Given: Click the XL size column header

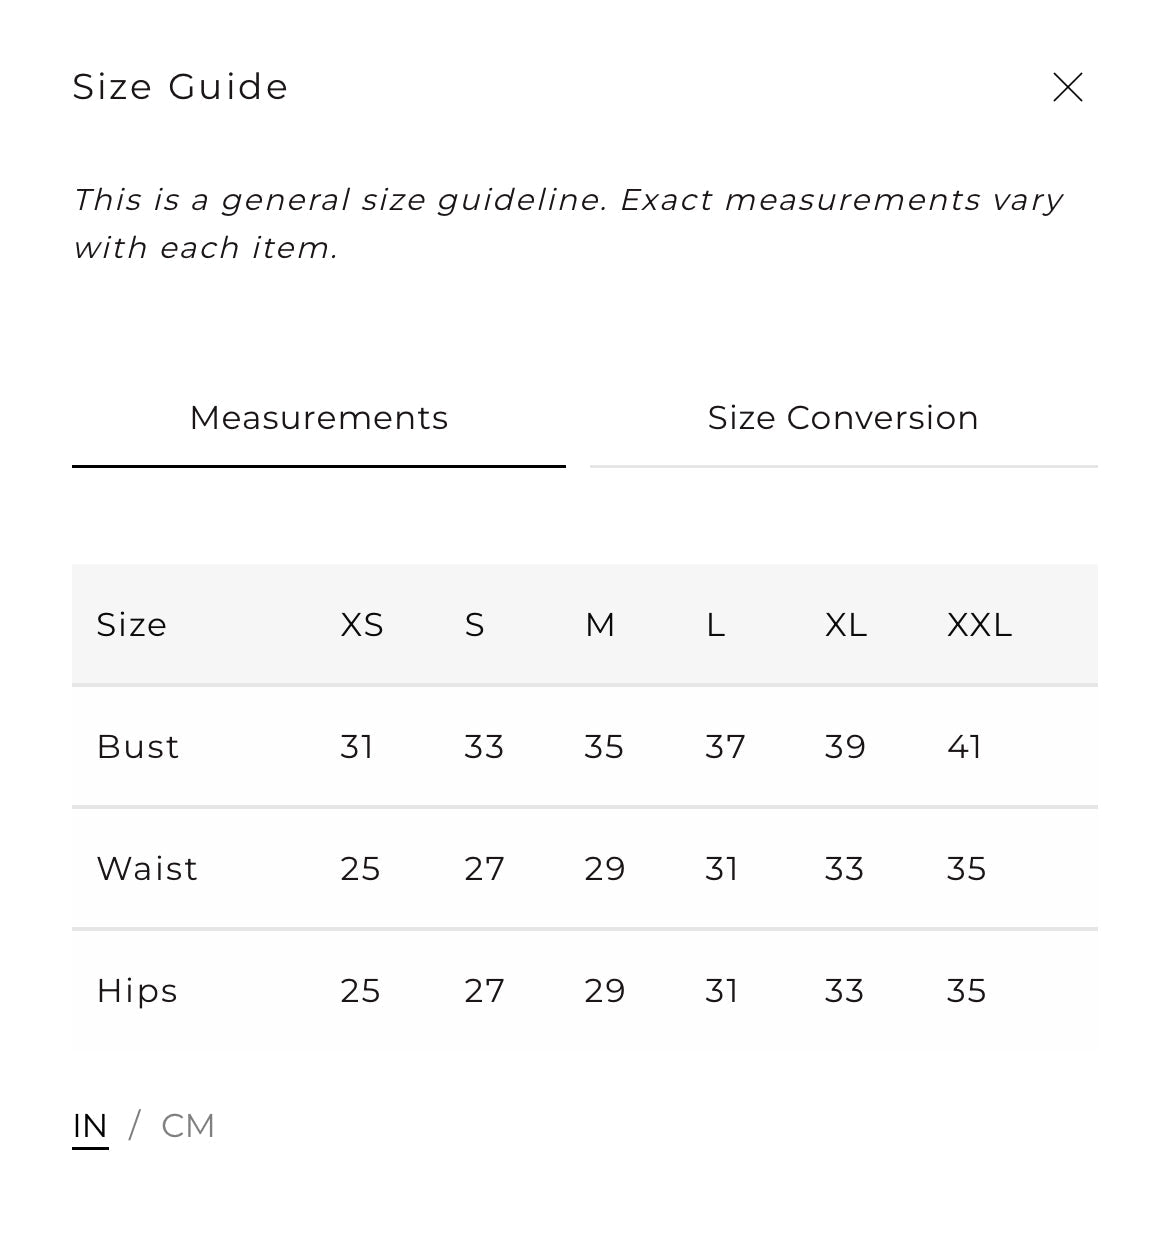Looking at the screenshot, I should [846, 625].
